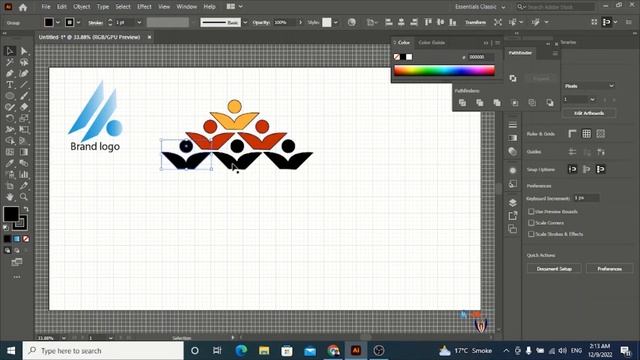
Task: Open Layers panel icon in the dock
Action: 513,202
